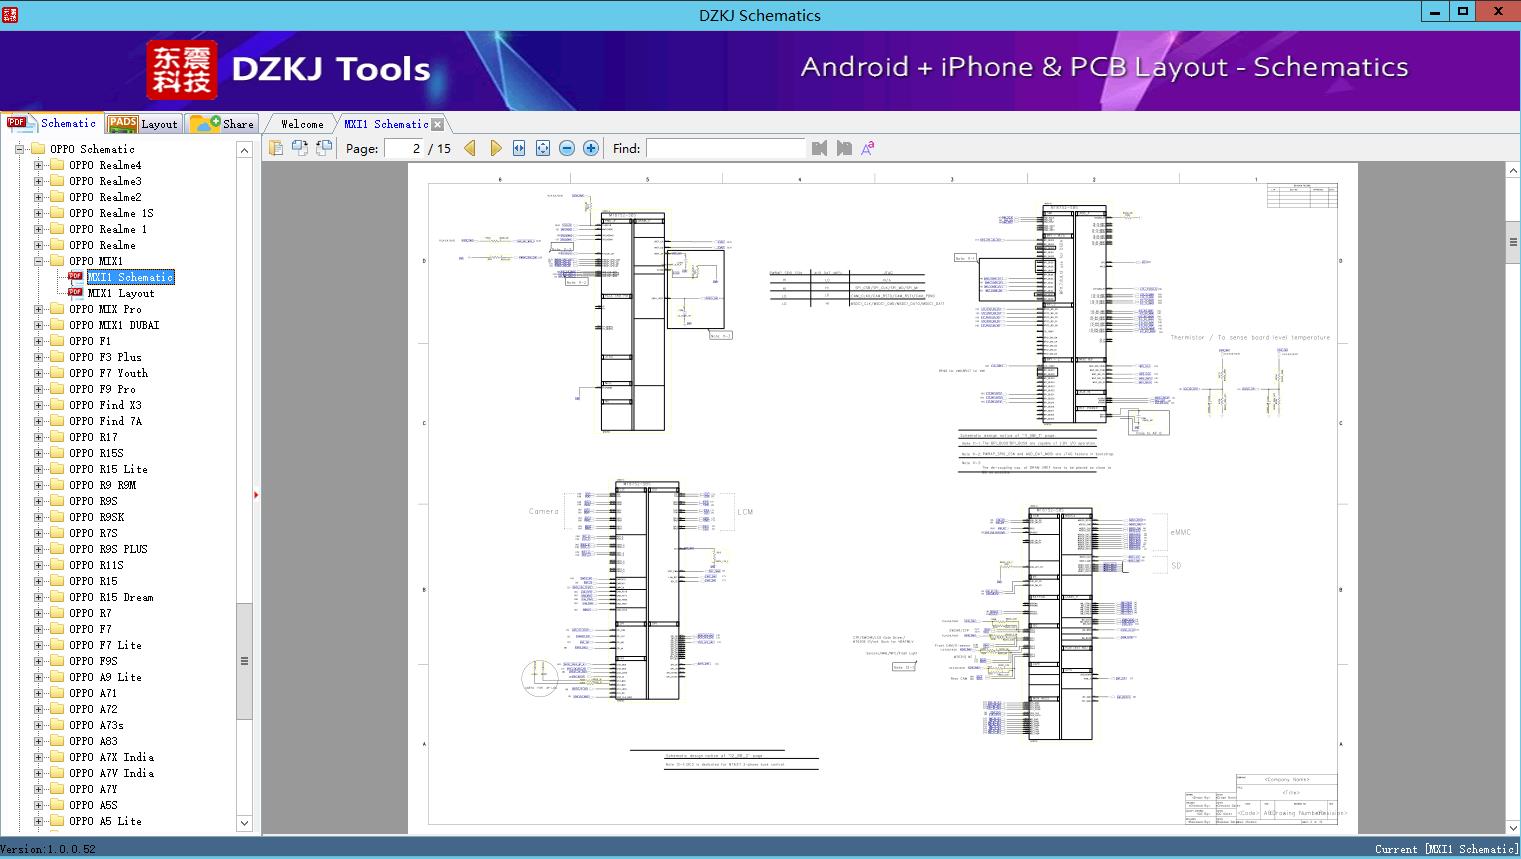Open the Share side tab

tap(222, 124)
